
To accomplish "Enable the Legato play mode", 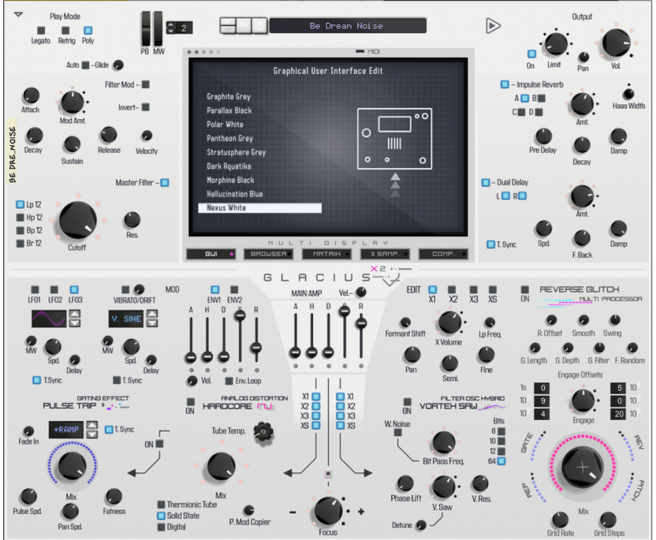I will click(x=42, y=31).
